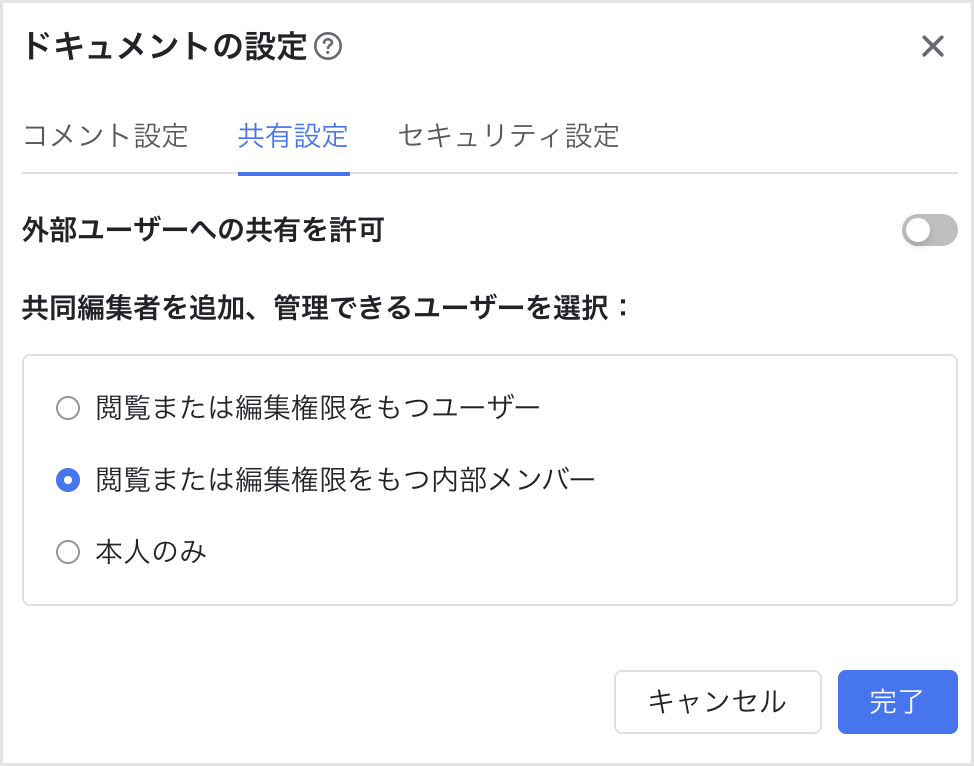Choose the 本人のみ radio circle
This screenshot has height=766, width=974.
(68, 552)
